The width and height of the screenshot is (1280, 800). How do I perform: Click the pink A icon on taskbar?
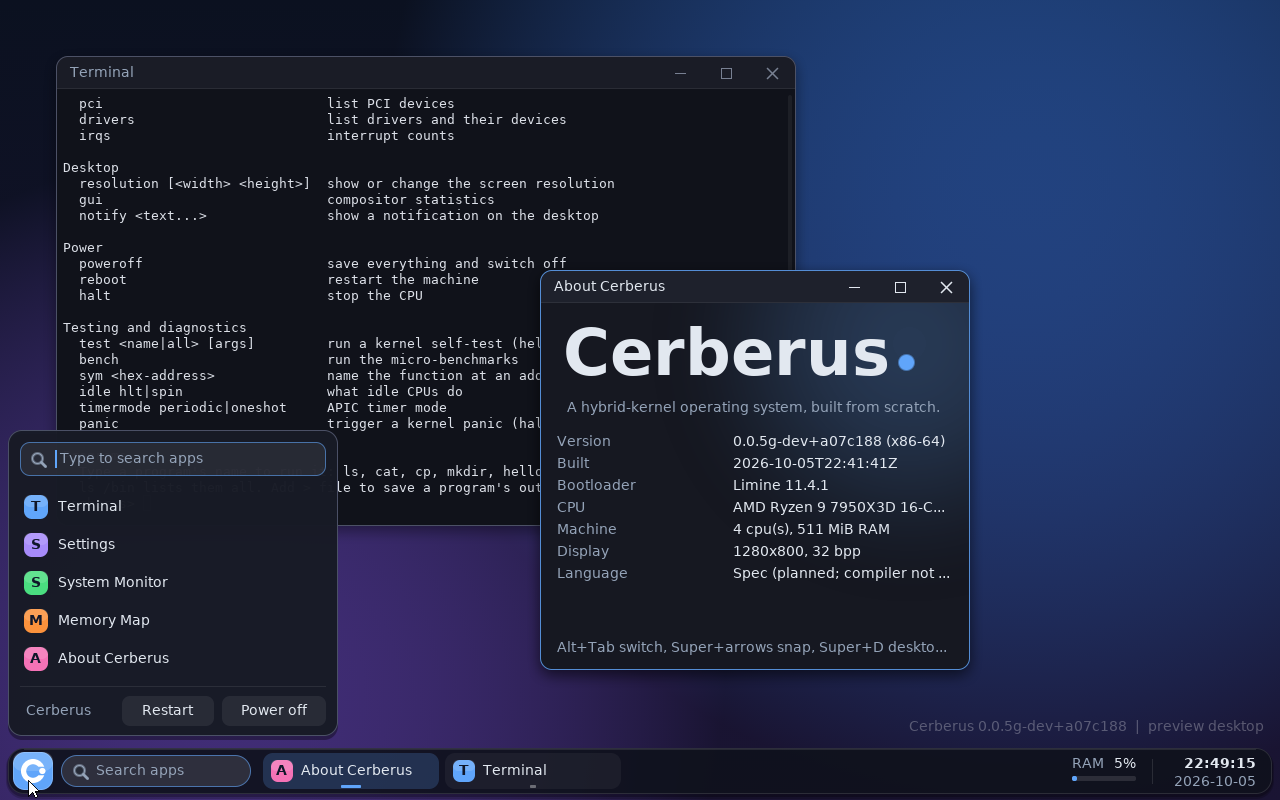click(x=282, y=770)
